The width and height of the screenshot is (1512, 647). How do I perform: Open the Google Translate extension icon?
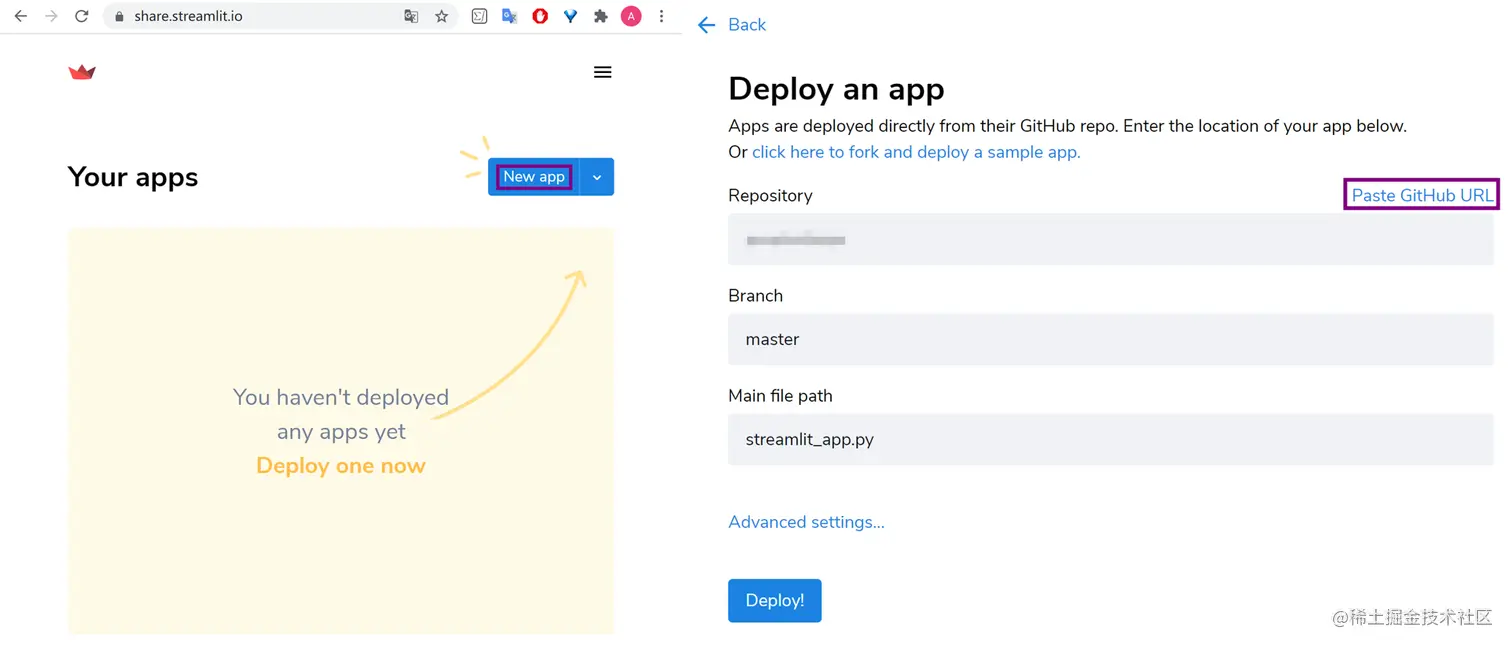pyautogui.click(x=510, y=16)
